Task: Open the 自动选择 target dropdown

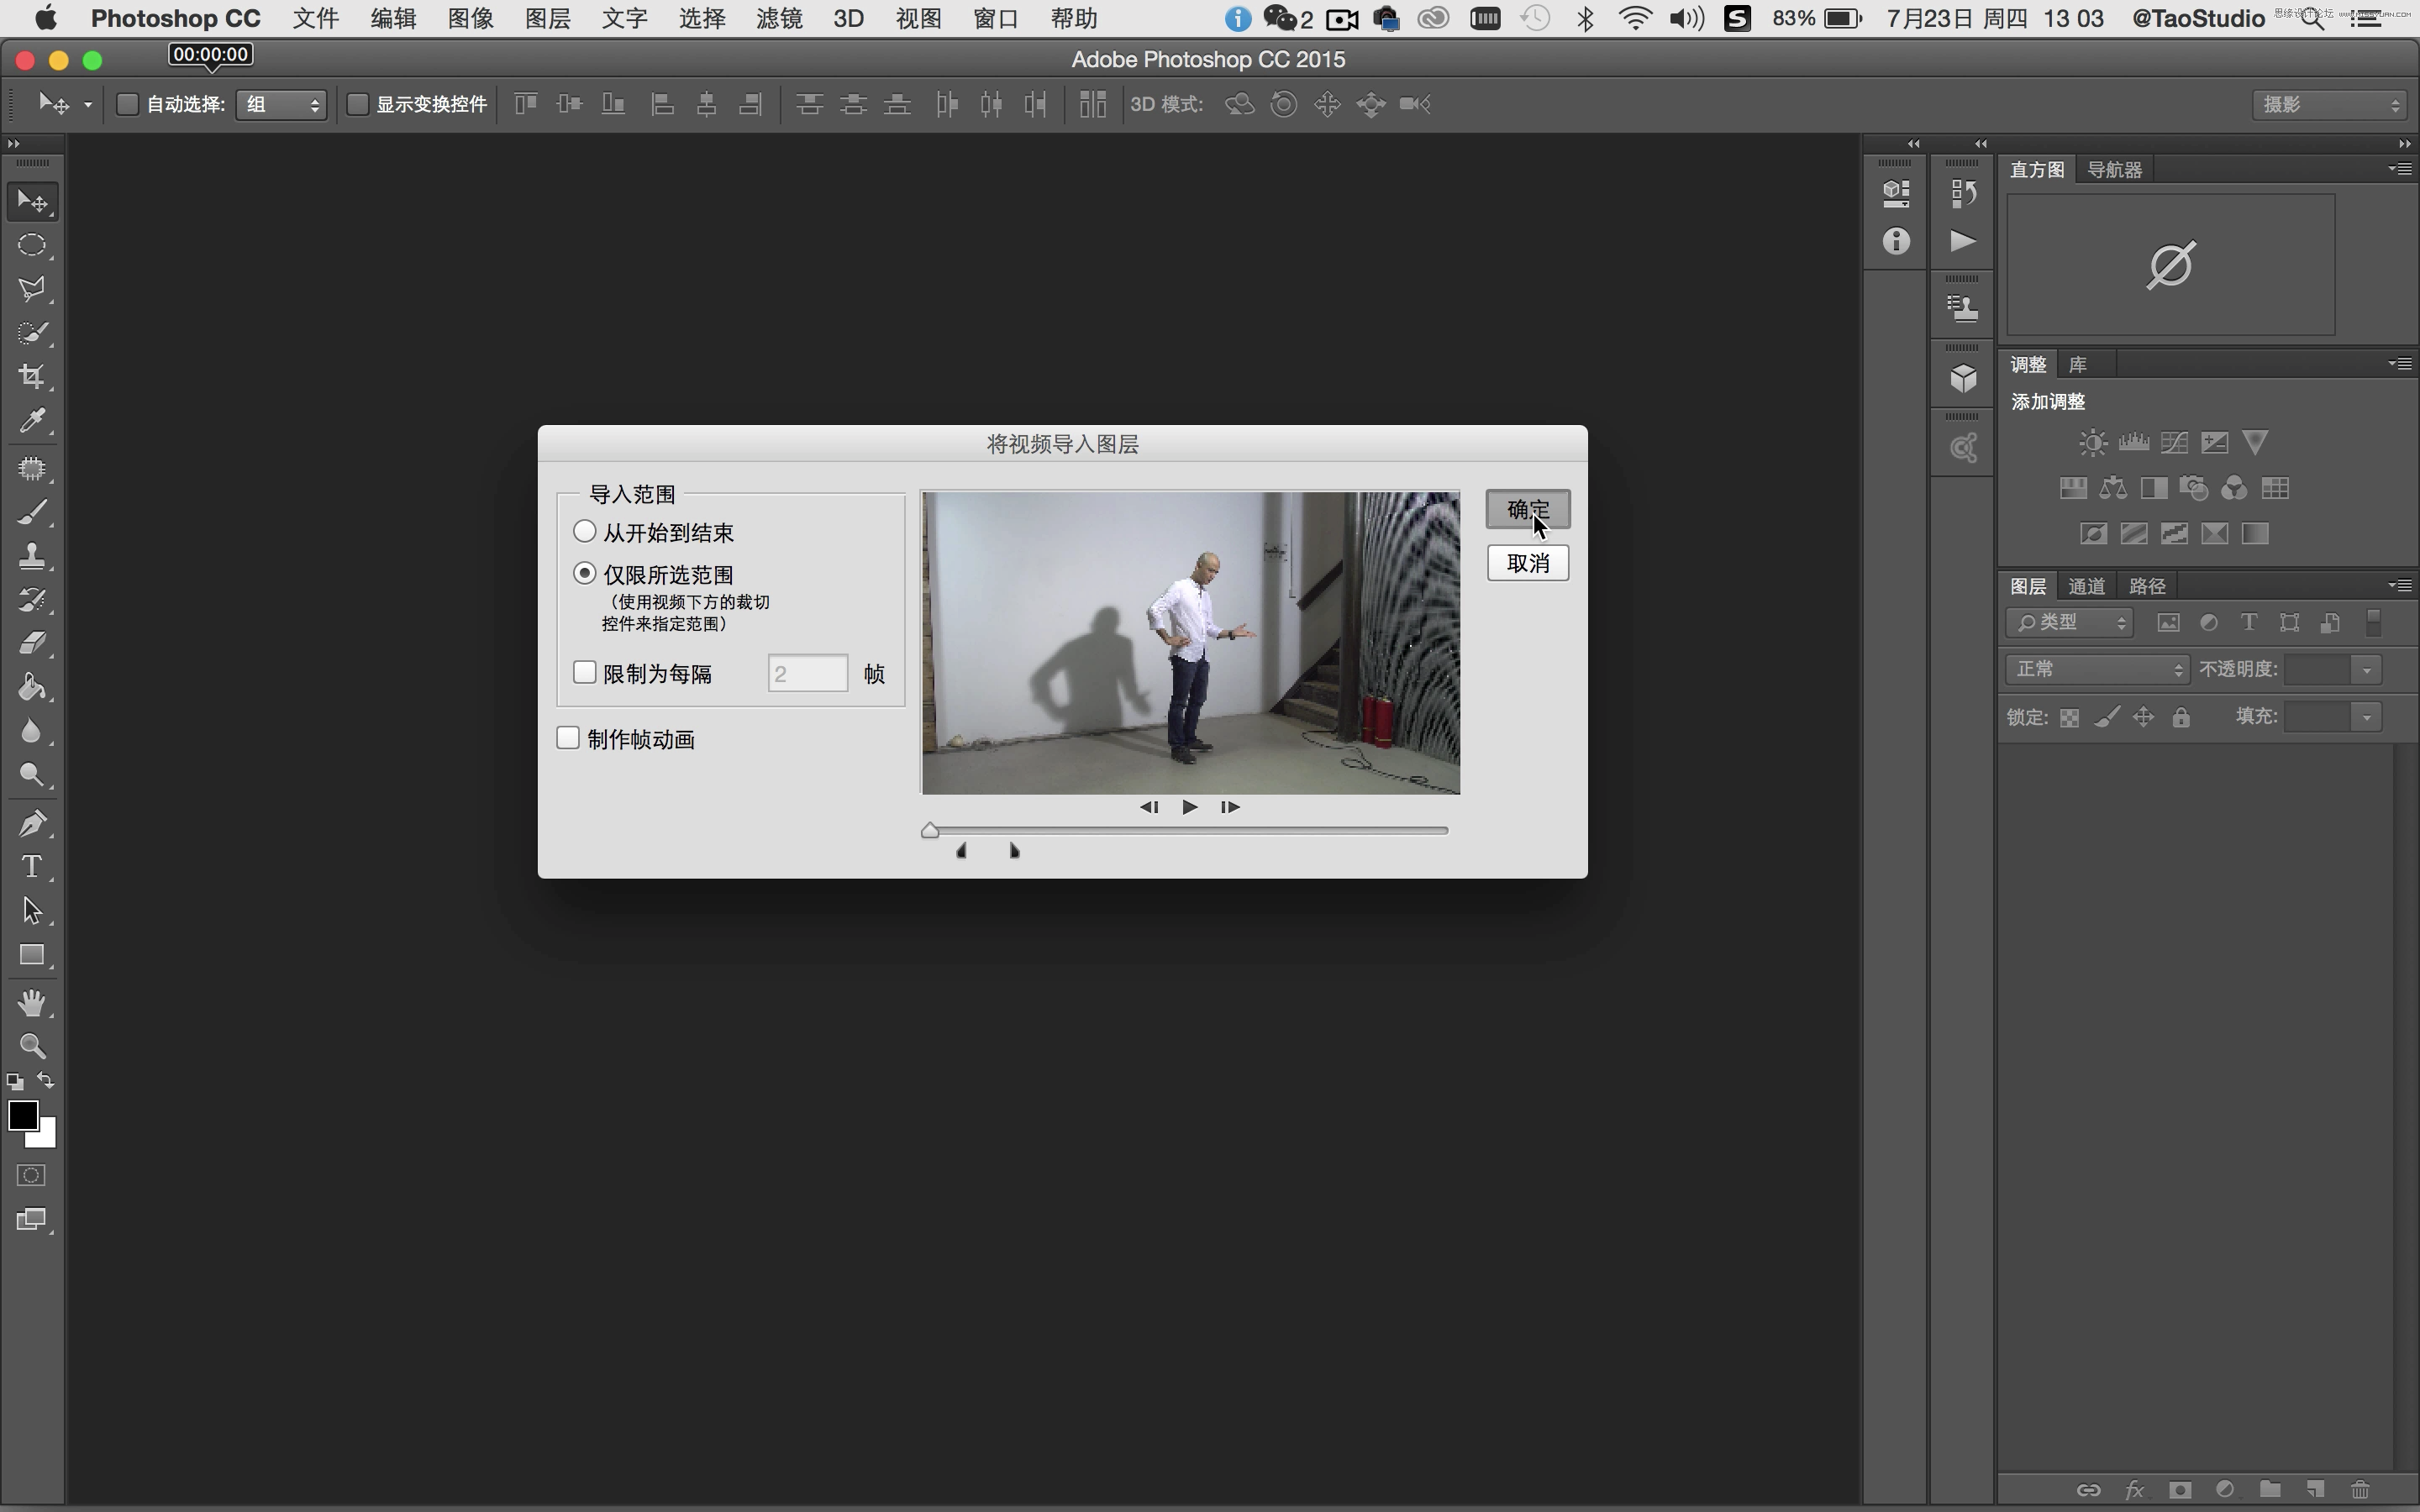Action: 281,104
